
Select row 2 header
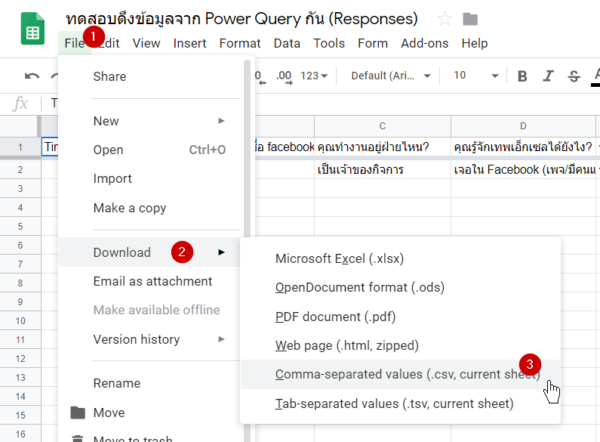click(20, 170)
